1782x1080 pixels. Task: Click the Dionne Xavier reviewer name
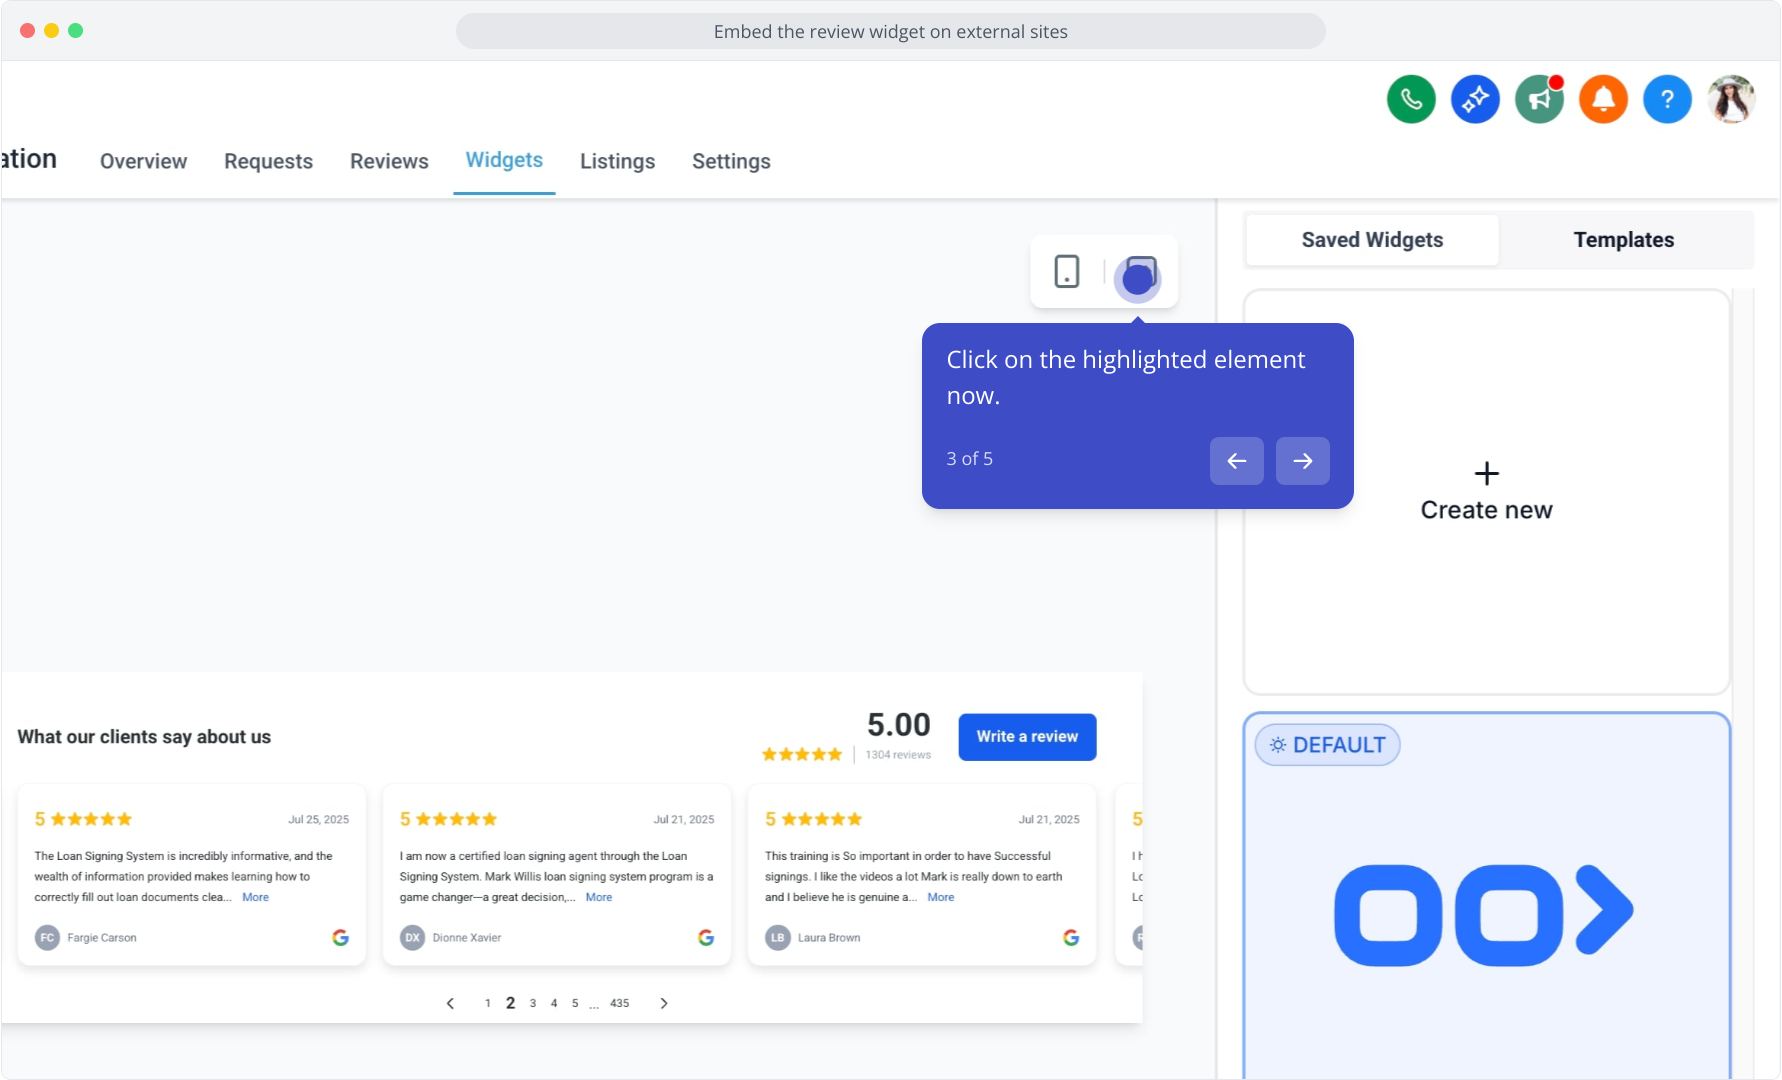(x=467, y=938)
